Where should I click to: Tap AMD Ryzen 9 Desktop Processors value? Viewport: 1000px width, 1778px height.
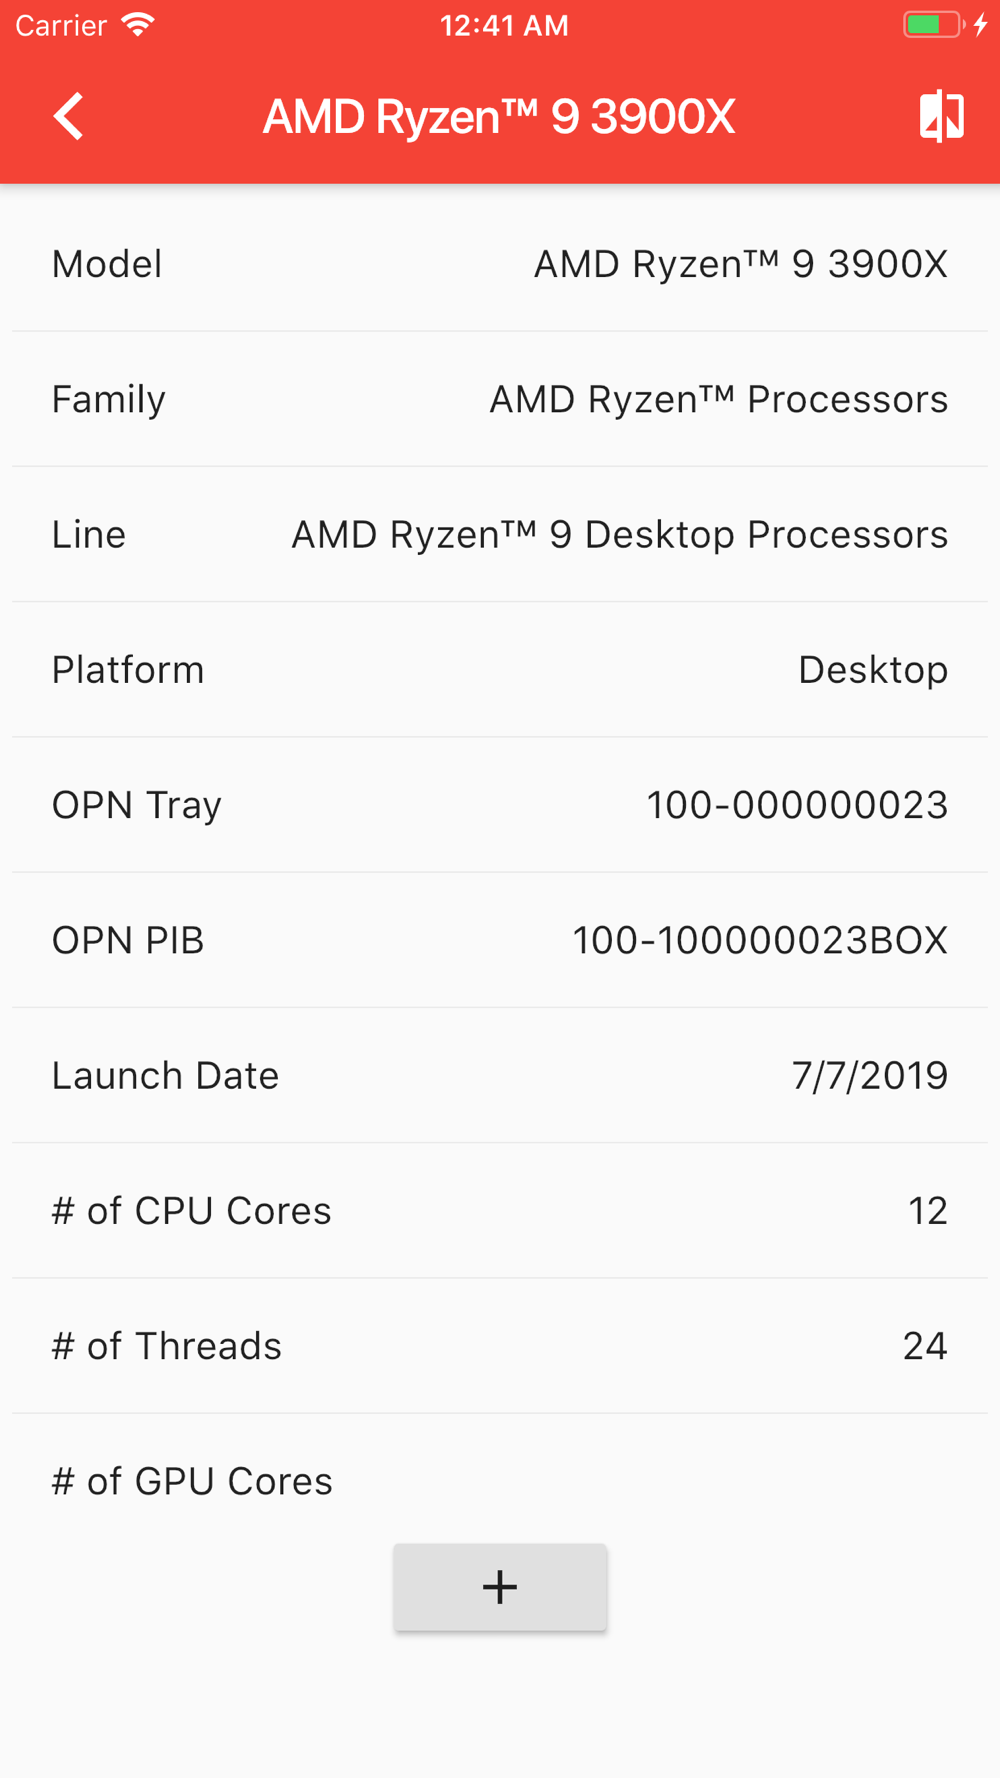tap(619, 535)
